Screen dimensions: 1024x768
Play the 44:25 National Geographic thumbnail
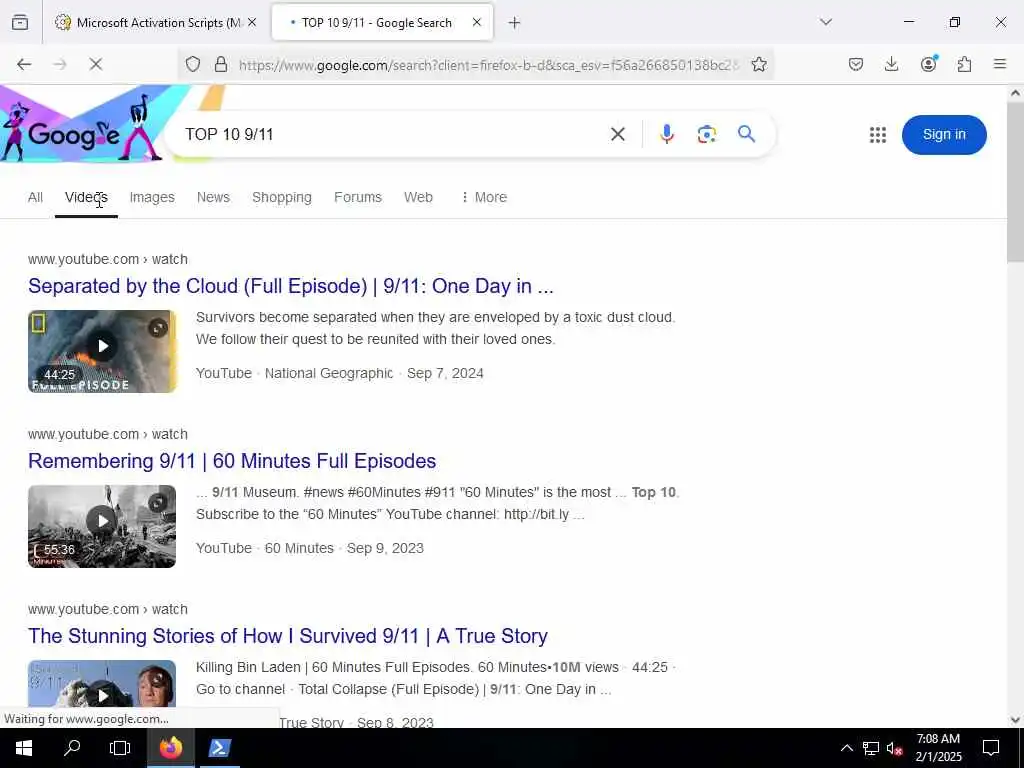click(x=102, y=351)
